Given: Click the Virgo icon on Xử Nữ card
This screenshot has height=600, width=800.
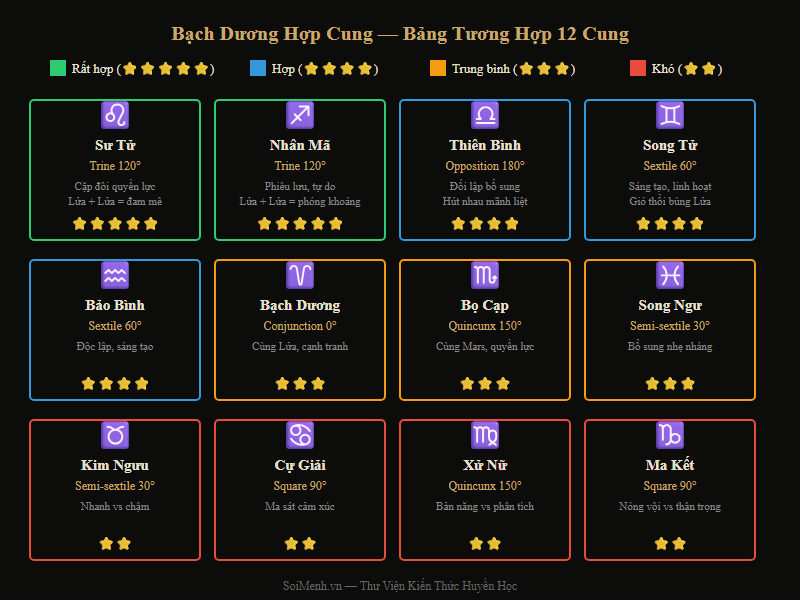Looking at the screenshot, I should pyautogui.click(x=485, y=433).
